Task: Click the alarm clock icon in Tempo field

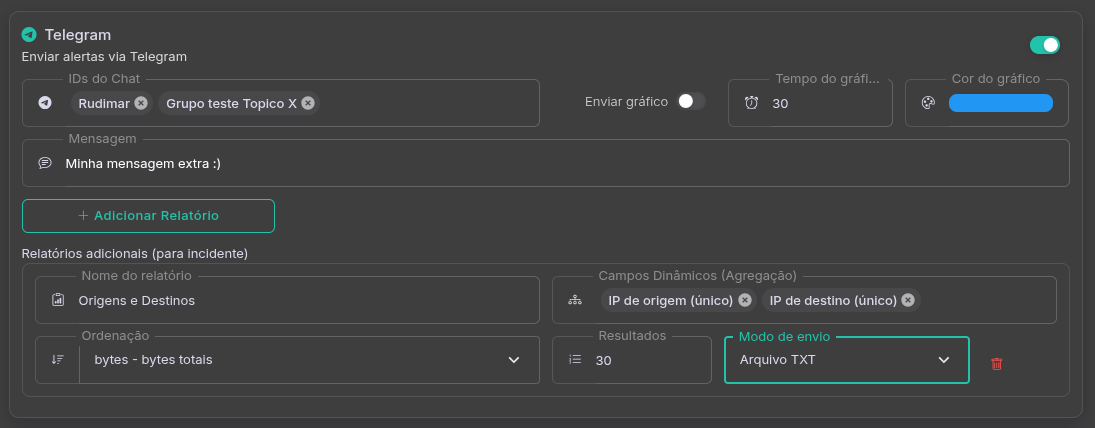Action: click(x=751, y=103)
